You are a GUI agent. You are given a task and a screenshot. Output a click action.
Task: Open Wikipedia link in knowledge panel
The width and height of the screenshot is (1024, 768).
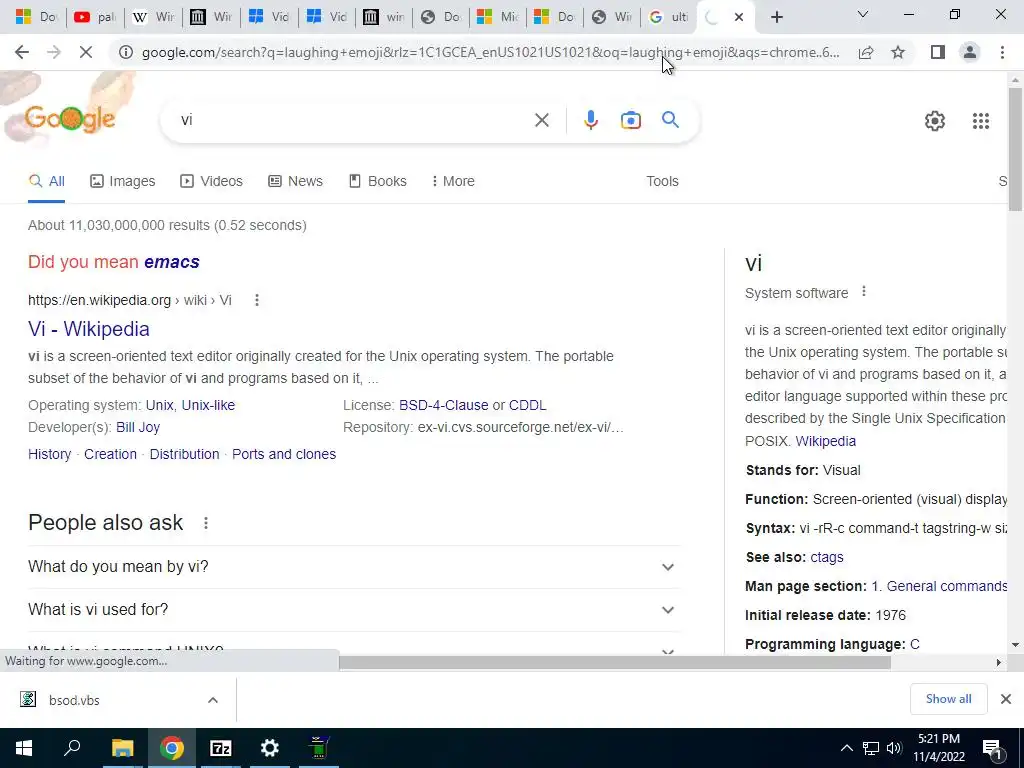pyautogui.click(x=825, y=441)
